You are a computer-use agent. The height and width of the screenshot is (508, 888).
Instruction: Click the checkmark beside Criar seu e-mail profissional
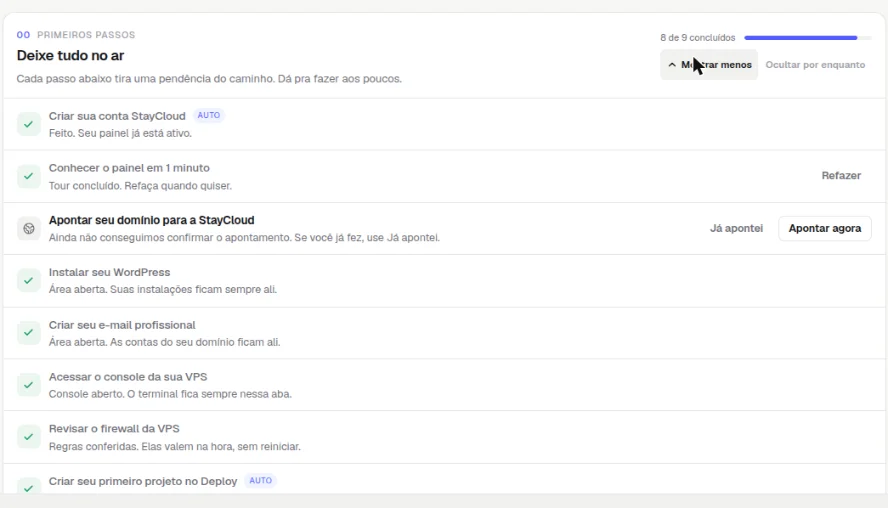click(x=28, y=332)
